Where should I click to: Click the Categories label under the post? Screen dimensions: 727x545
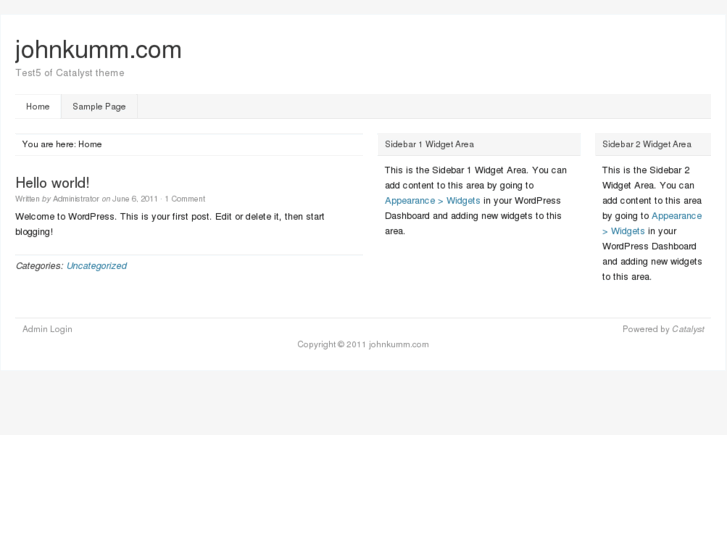[39, 266]
